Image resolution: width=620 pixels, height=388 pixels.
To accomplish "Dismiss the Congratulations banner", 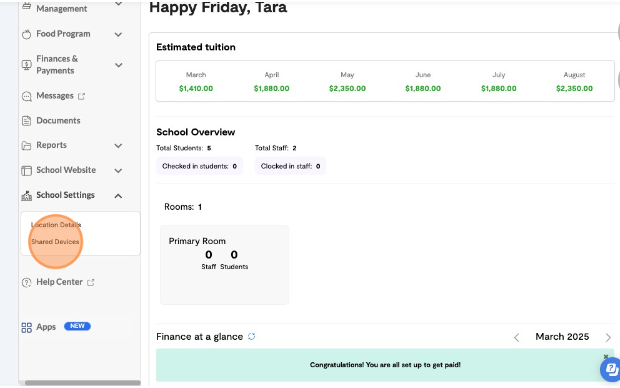I will 606,356.
